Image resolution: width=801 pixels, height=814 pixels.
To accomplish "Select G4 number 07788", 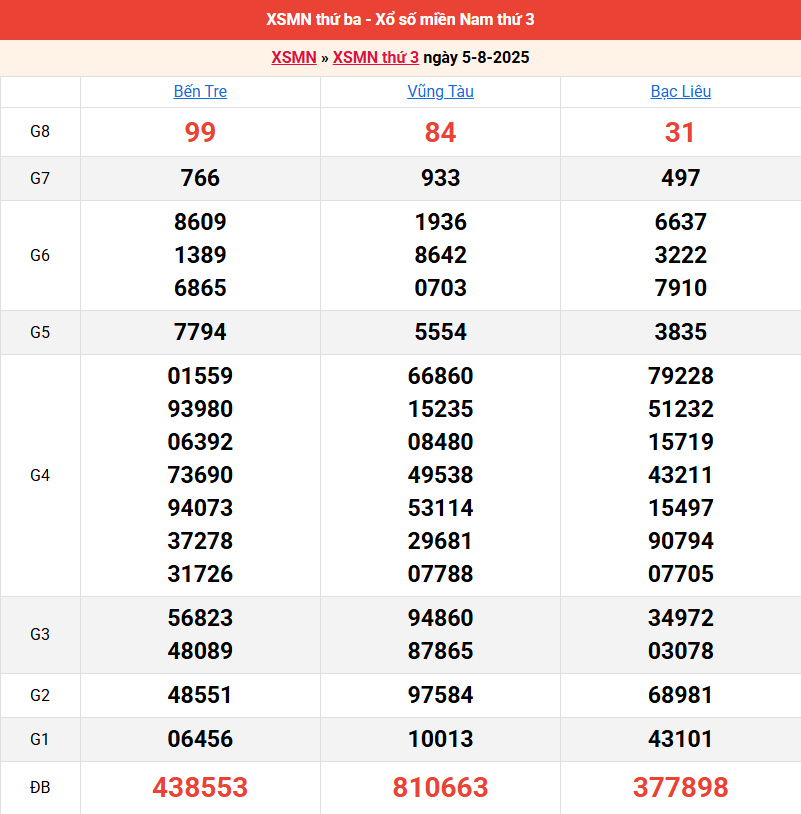I will point(440,574).
